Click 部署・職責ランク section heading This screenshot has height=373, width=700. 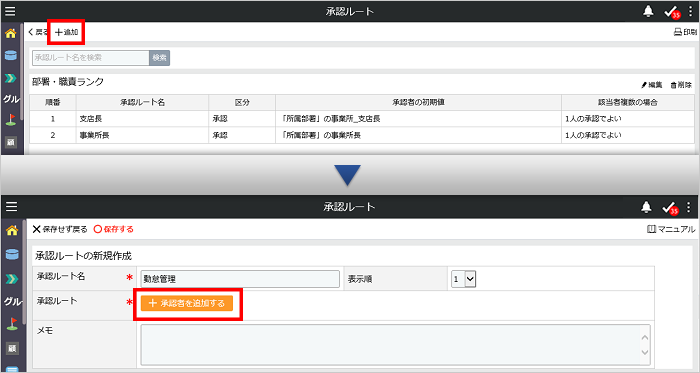coord(68,82)
